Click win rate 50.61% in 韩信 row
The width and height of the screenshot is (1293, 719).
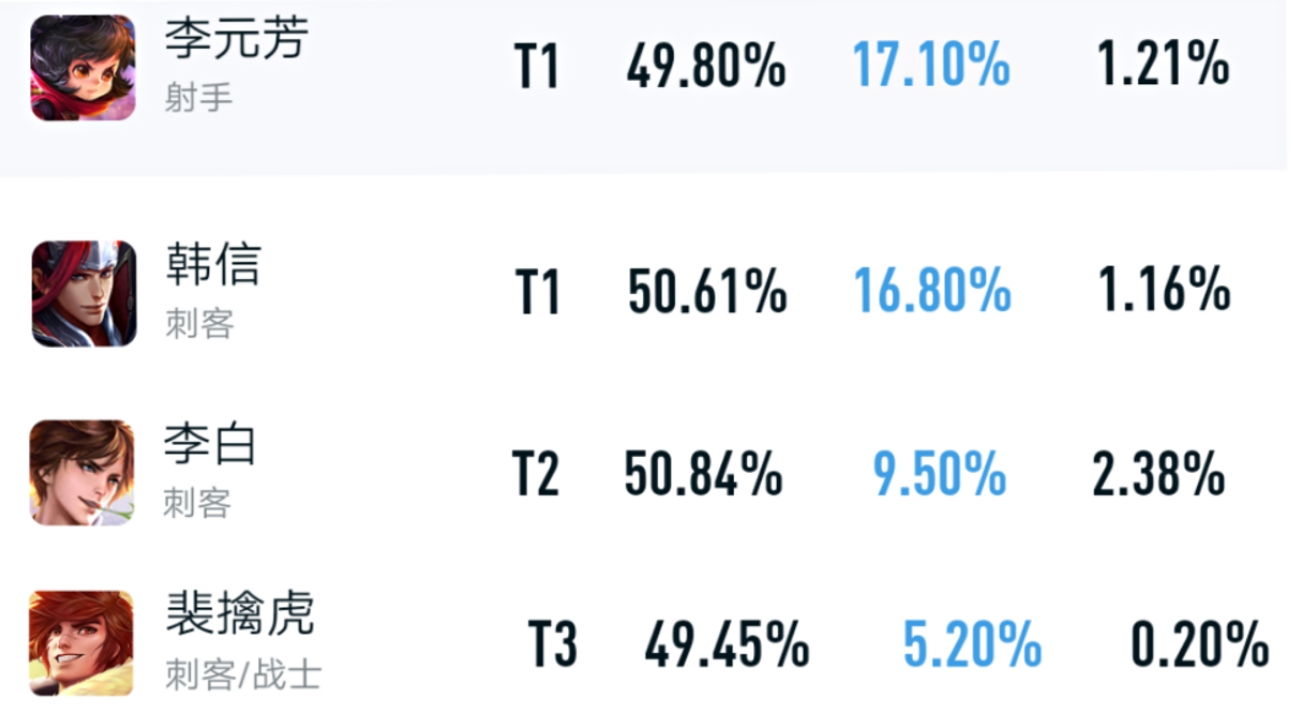707,292
